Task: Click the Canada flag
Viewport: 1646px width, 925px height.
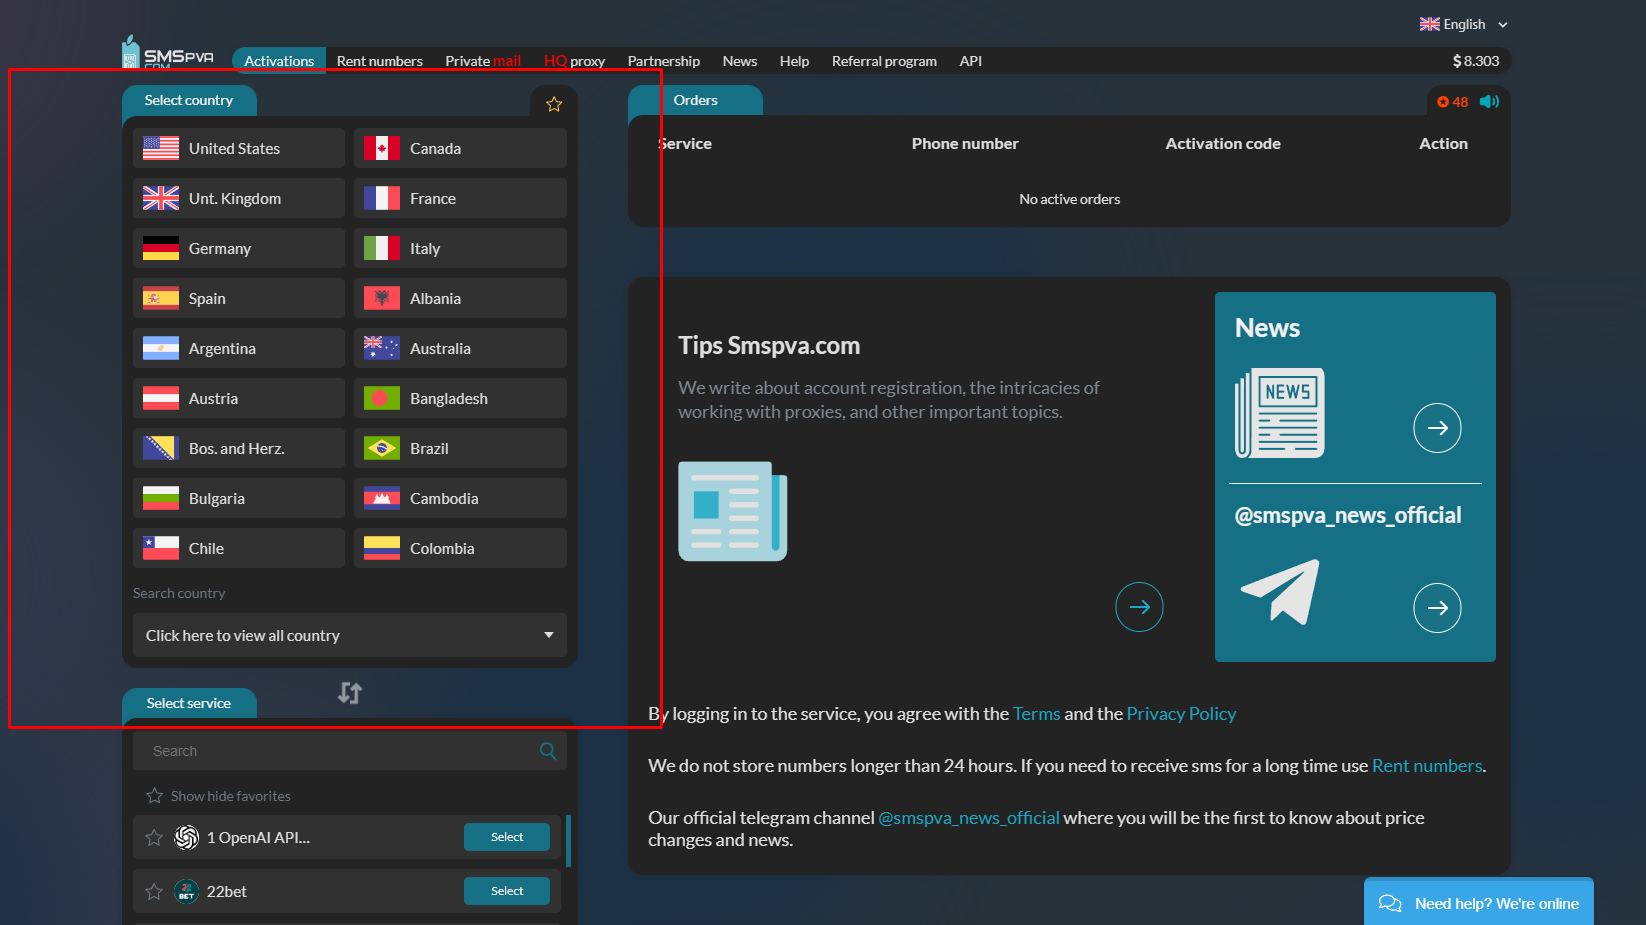Action: 382,148
